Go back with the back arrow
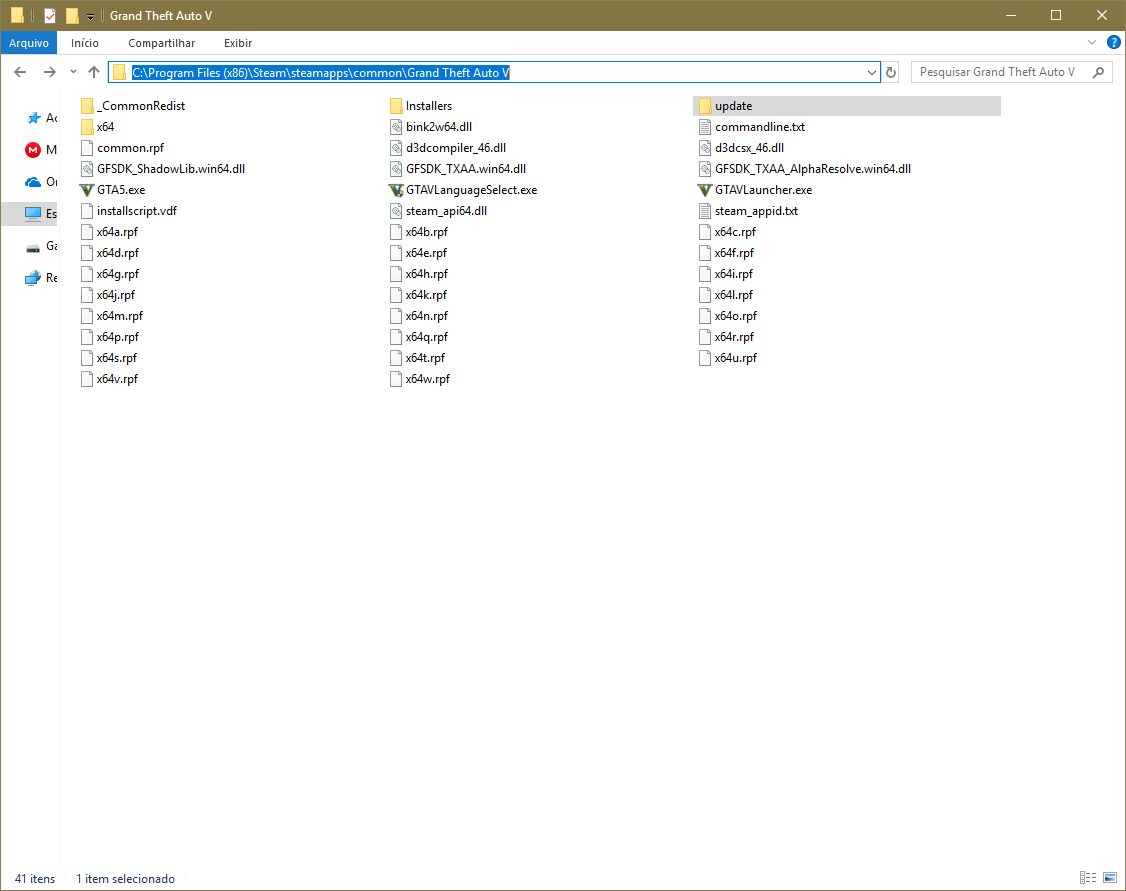The image size is (1126, 891). pyautogui.click(x=20, y=72)
